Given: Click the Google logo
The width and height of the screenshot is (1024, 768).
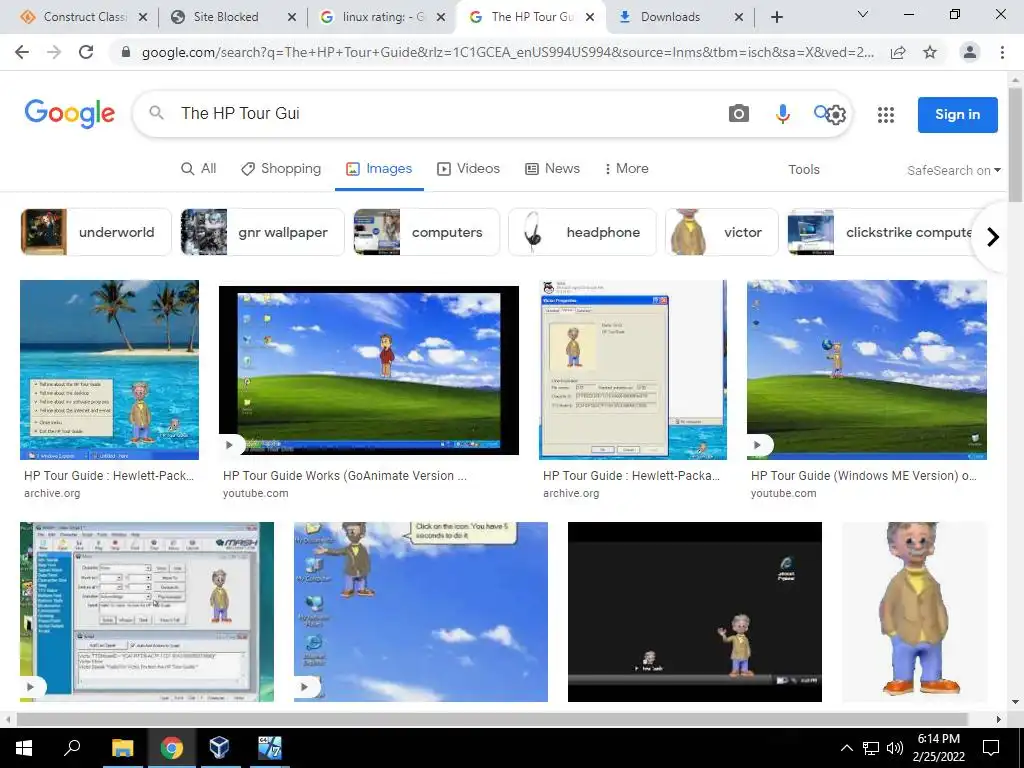Looking at the screenshot, I should coord(69,114).
